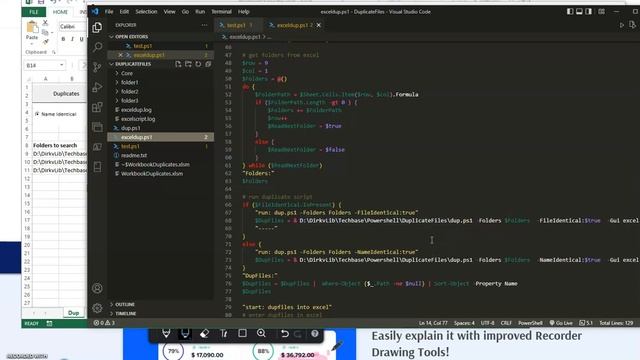Toggle the primary side bar layout icon
Viewport: 640px width, 360px height.
click(570, 11)
